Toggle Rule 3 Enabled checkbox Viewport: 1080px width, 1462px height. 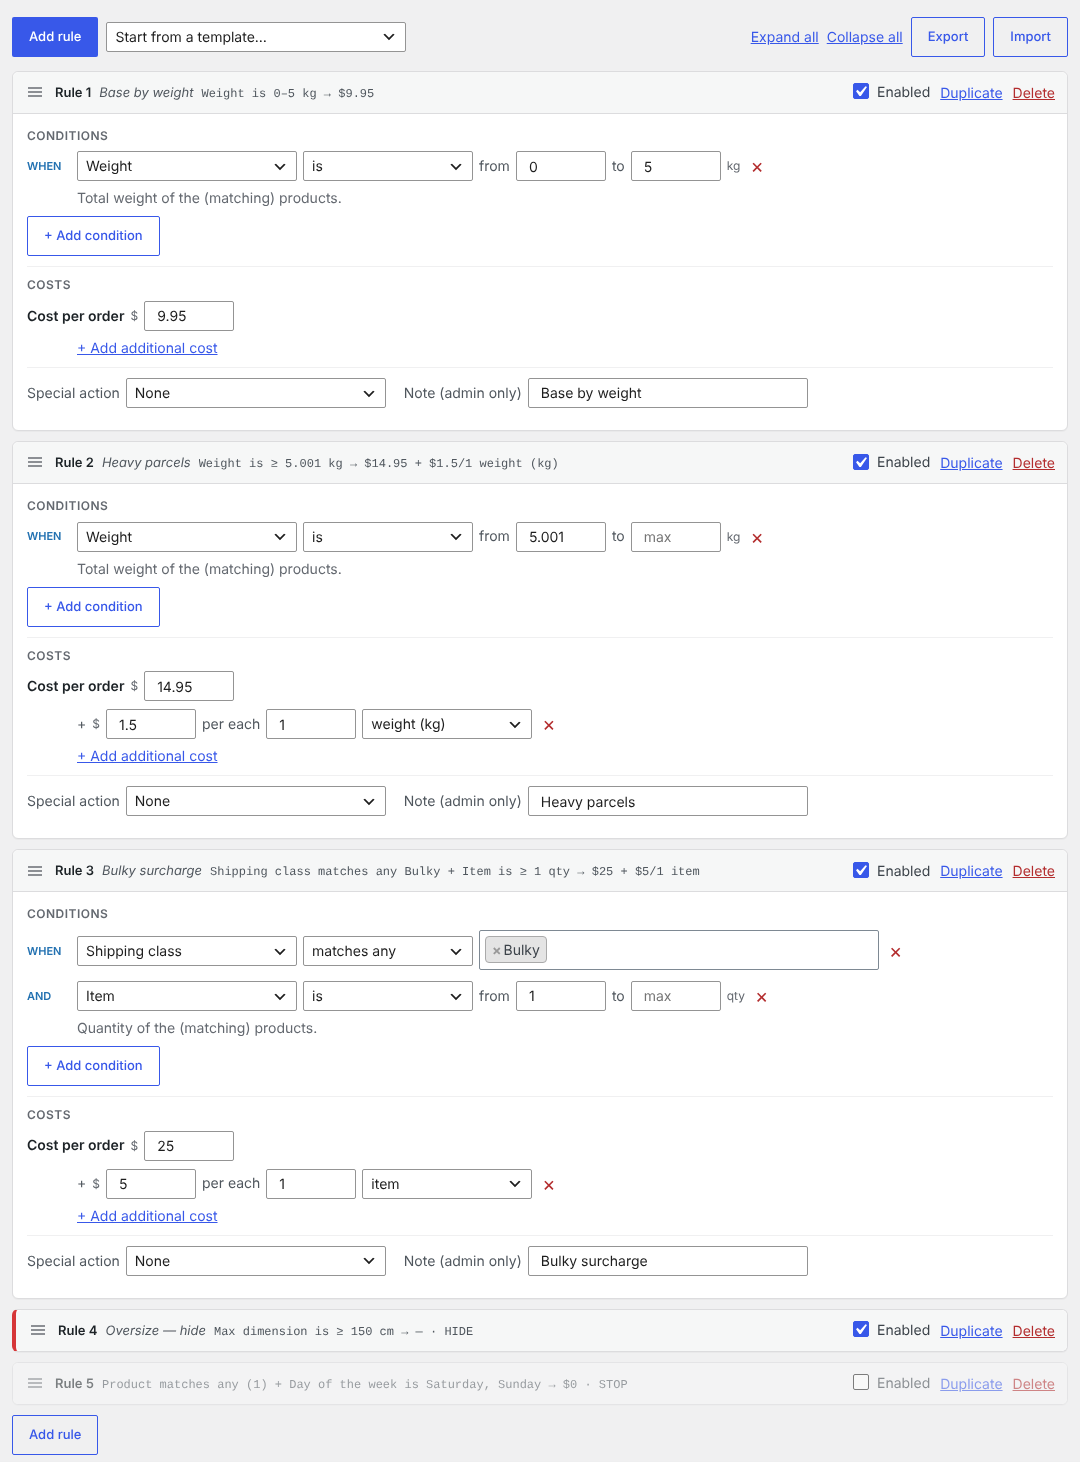tap(861, 870)
